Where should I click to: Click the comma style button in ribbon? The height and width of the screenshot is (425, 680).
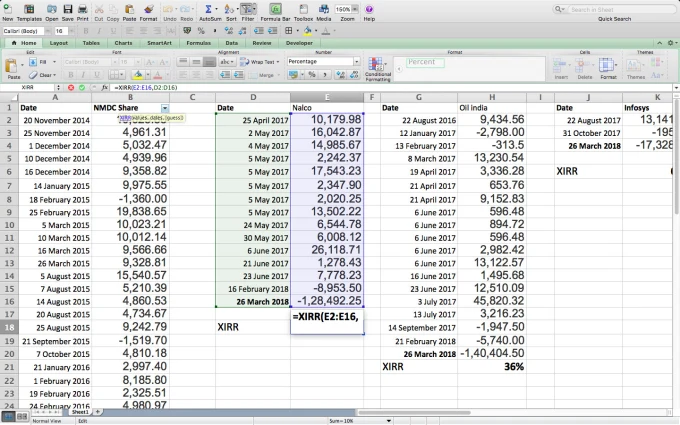click(325, 75)
